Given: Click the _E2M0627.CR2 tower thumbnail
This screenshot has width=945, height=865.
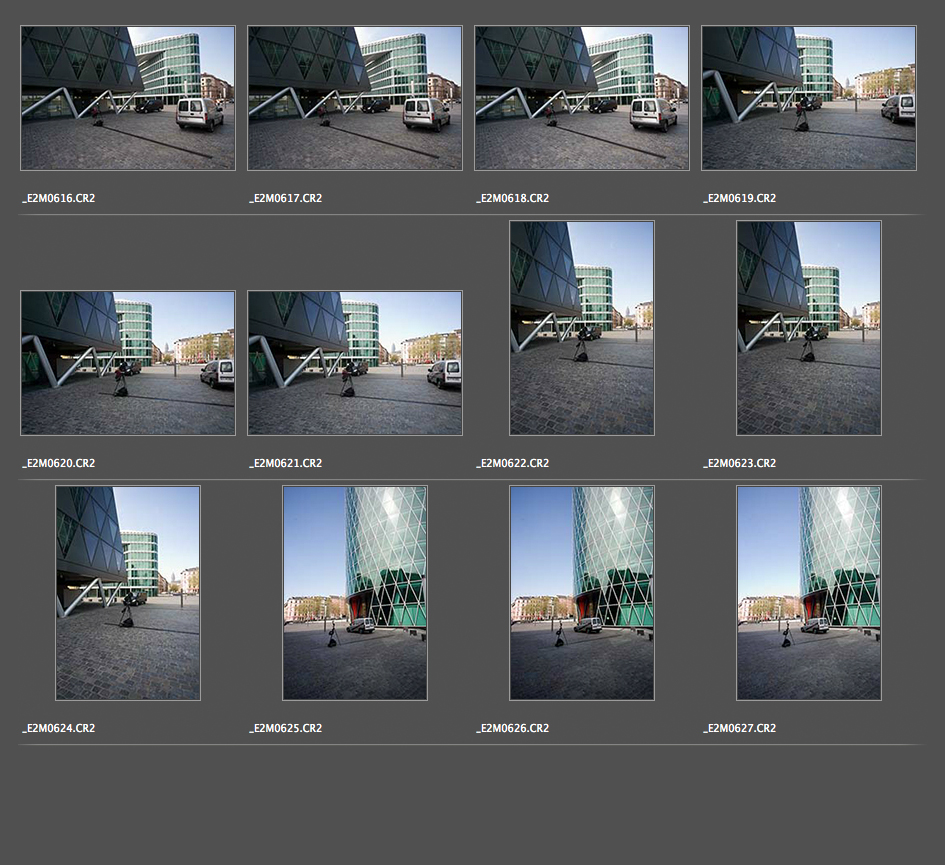Looking at the screenshot, I should (809, 593).
